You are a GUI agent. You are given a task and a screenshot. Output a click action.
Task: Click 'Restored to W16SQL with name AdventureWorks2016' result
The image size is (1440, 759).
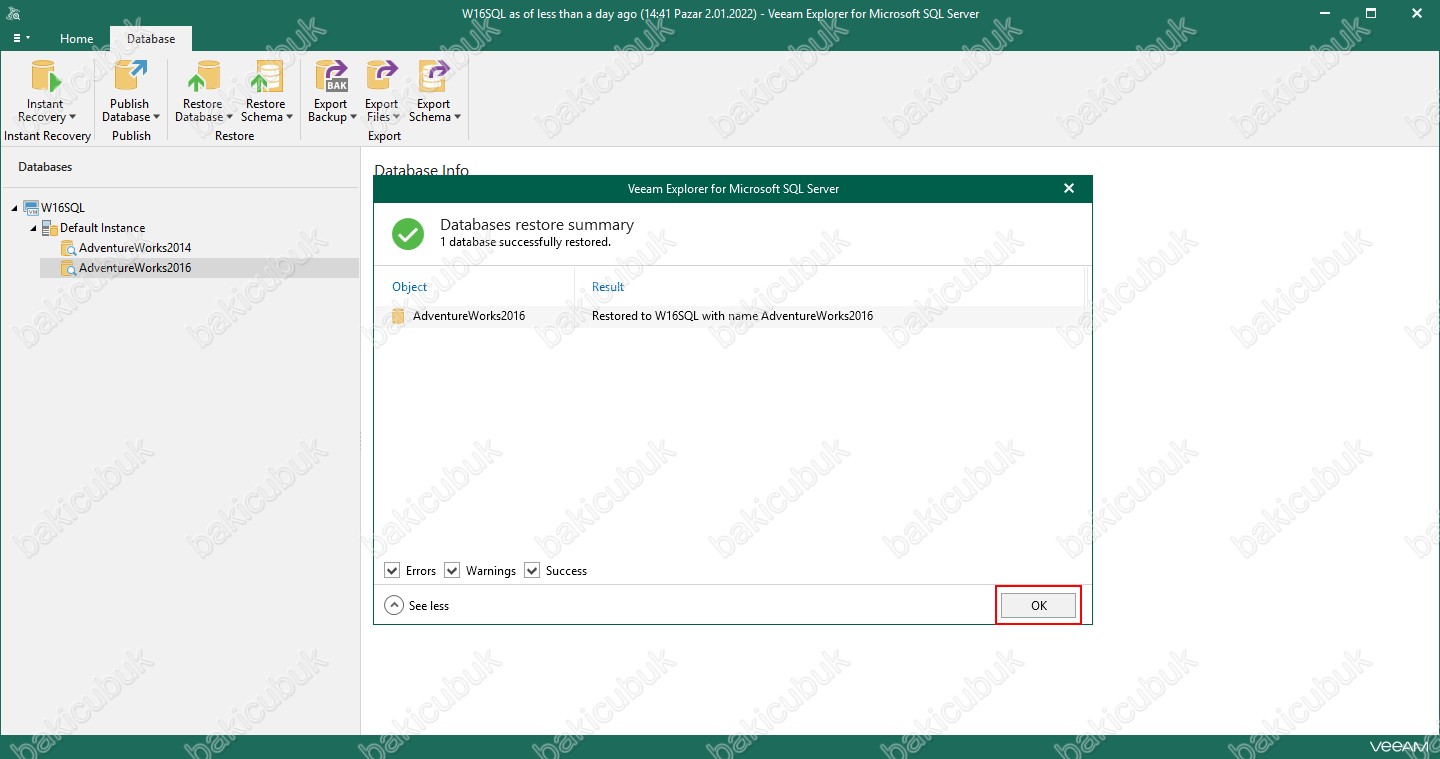coord(732,316)
